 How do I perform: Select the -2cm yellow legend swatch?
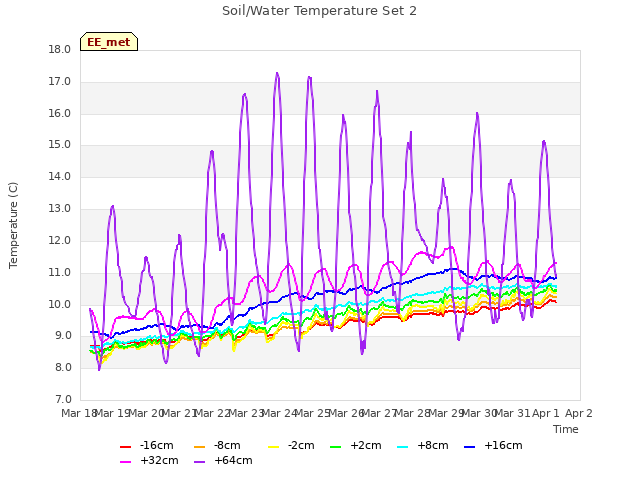273,447
